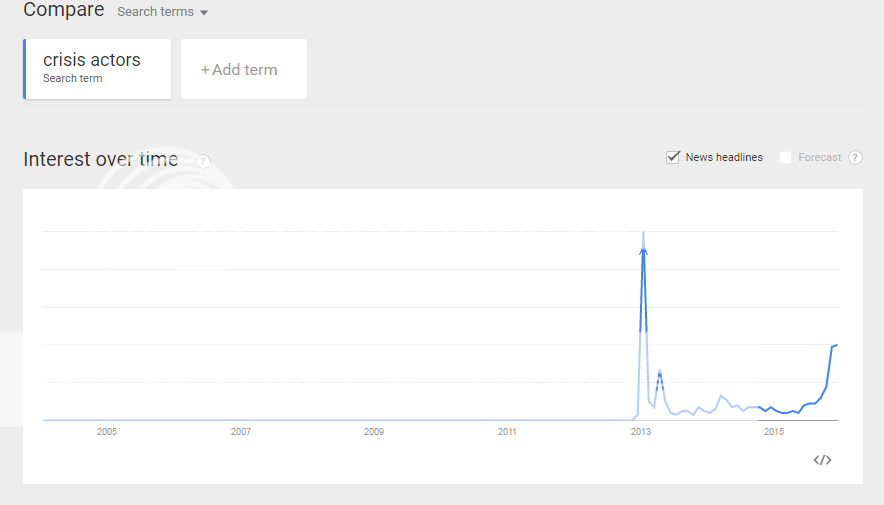Click the 2013 axis label
The width and height of the screenshot is (884, 505).
pyautogui.click(x=640, y=432)
